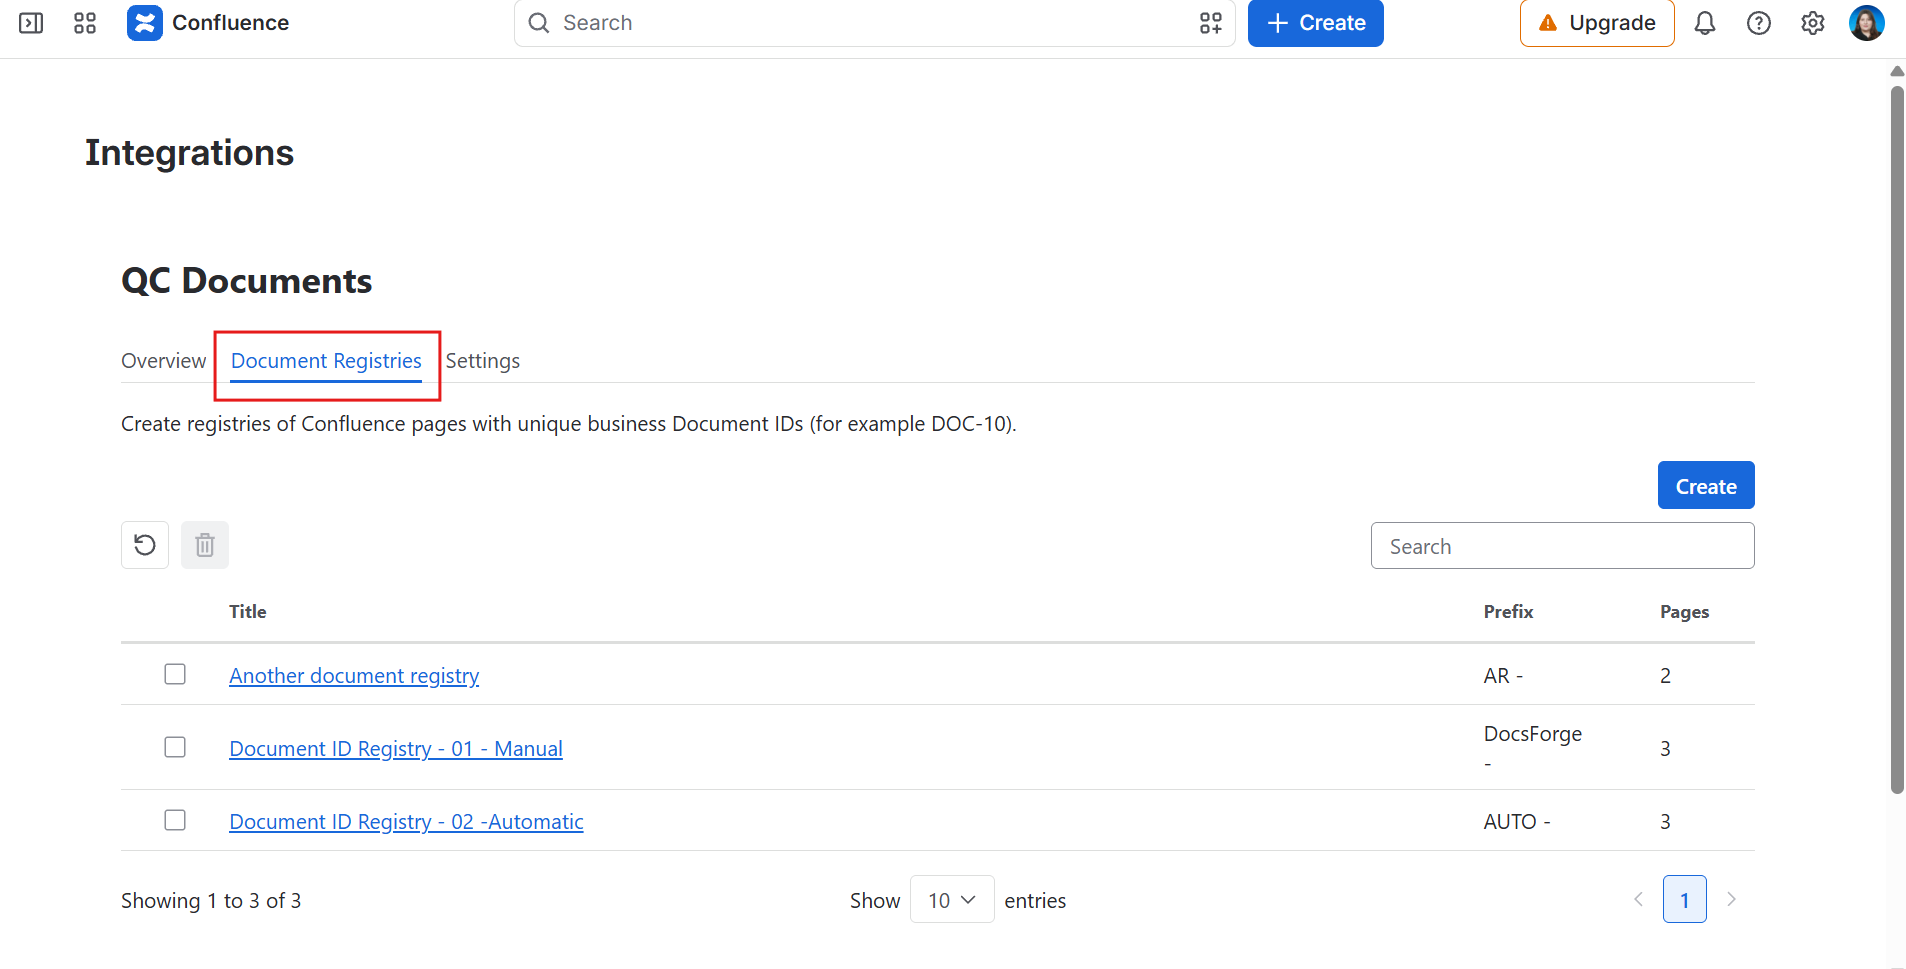Check the Another document registry checkbox
The height and width of the screenshot is (969, 1906).
click(x=175, y=674)
